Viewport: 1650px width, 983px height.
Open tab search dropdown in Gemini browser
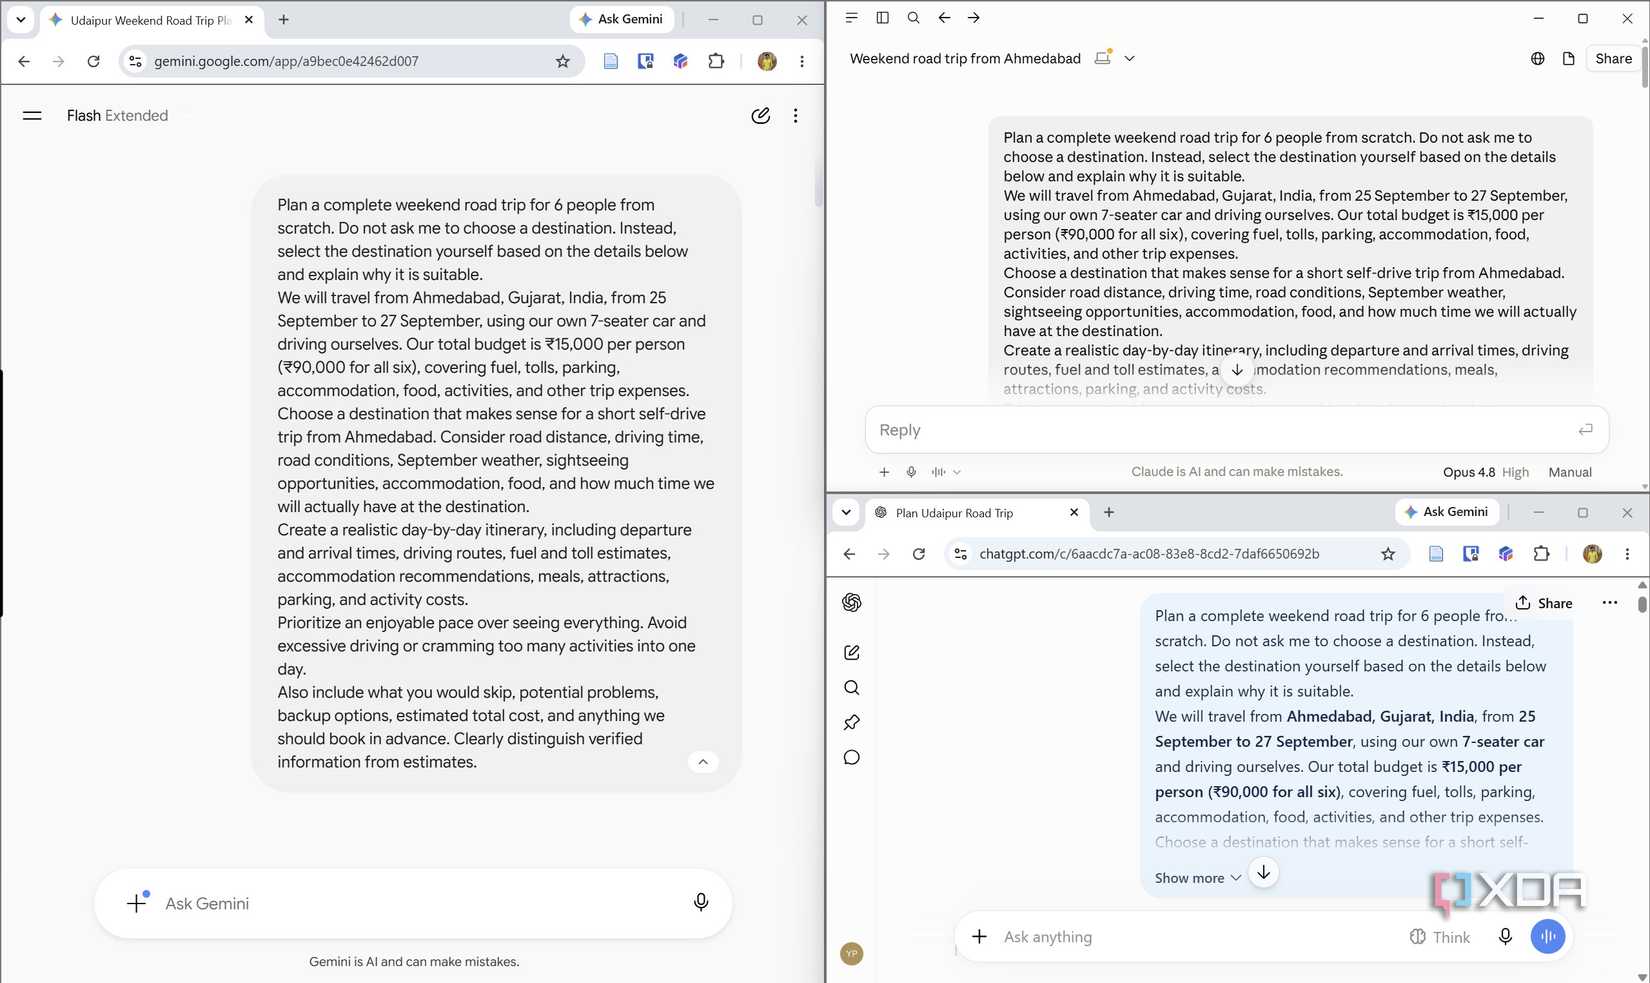(x=21, y=19)
